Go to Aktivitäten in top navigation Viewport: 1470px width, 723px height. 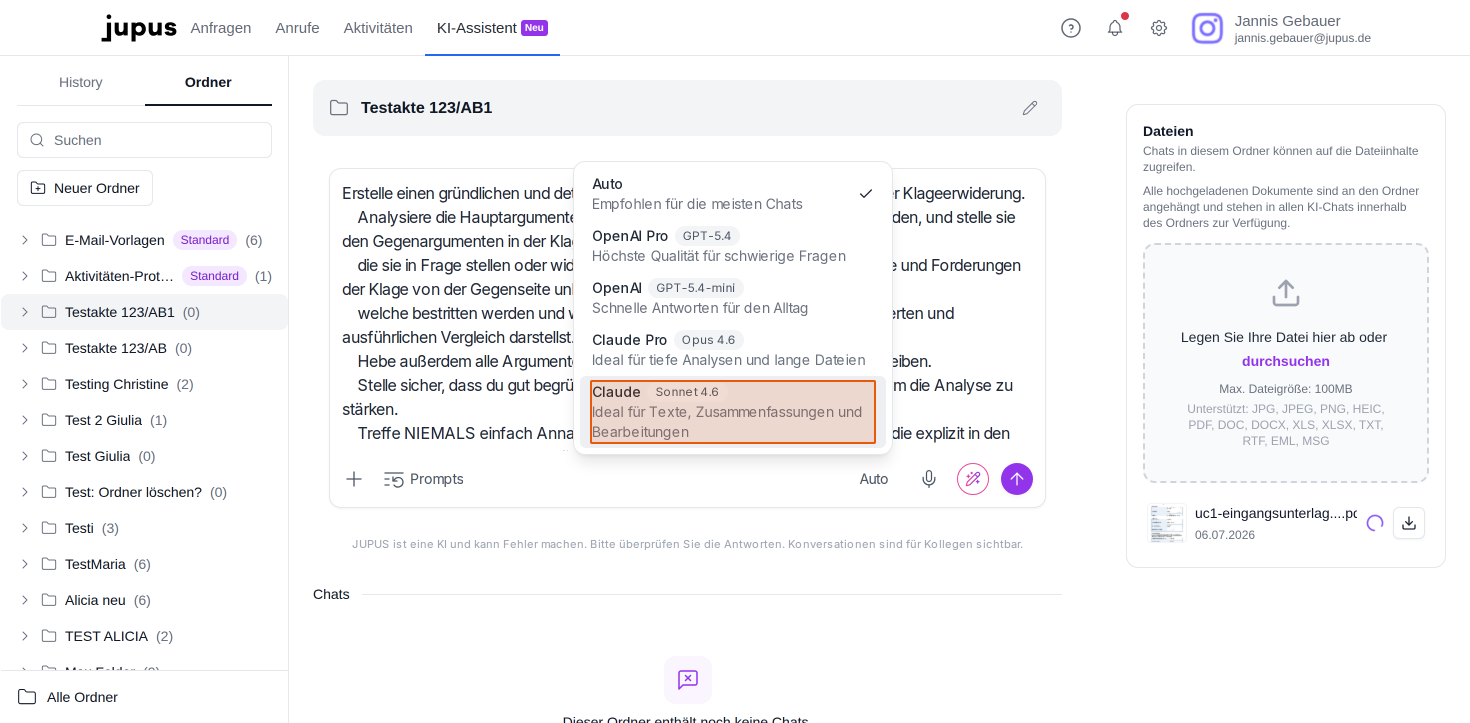[378, 28]
